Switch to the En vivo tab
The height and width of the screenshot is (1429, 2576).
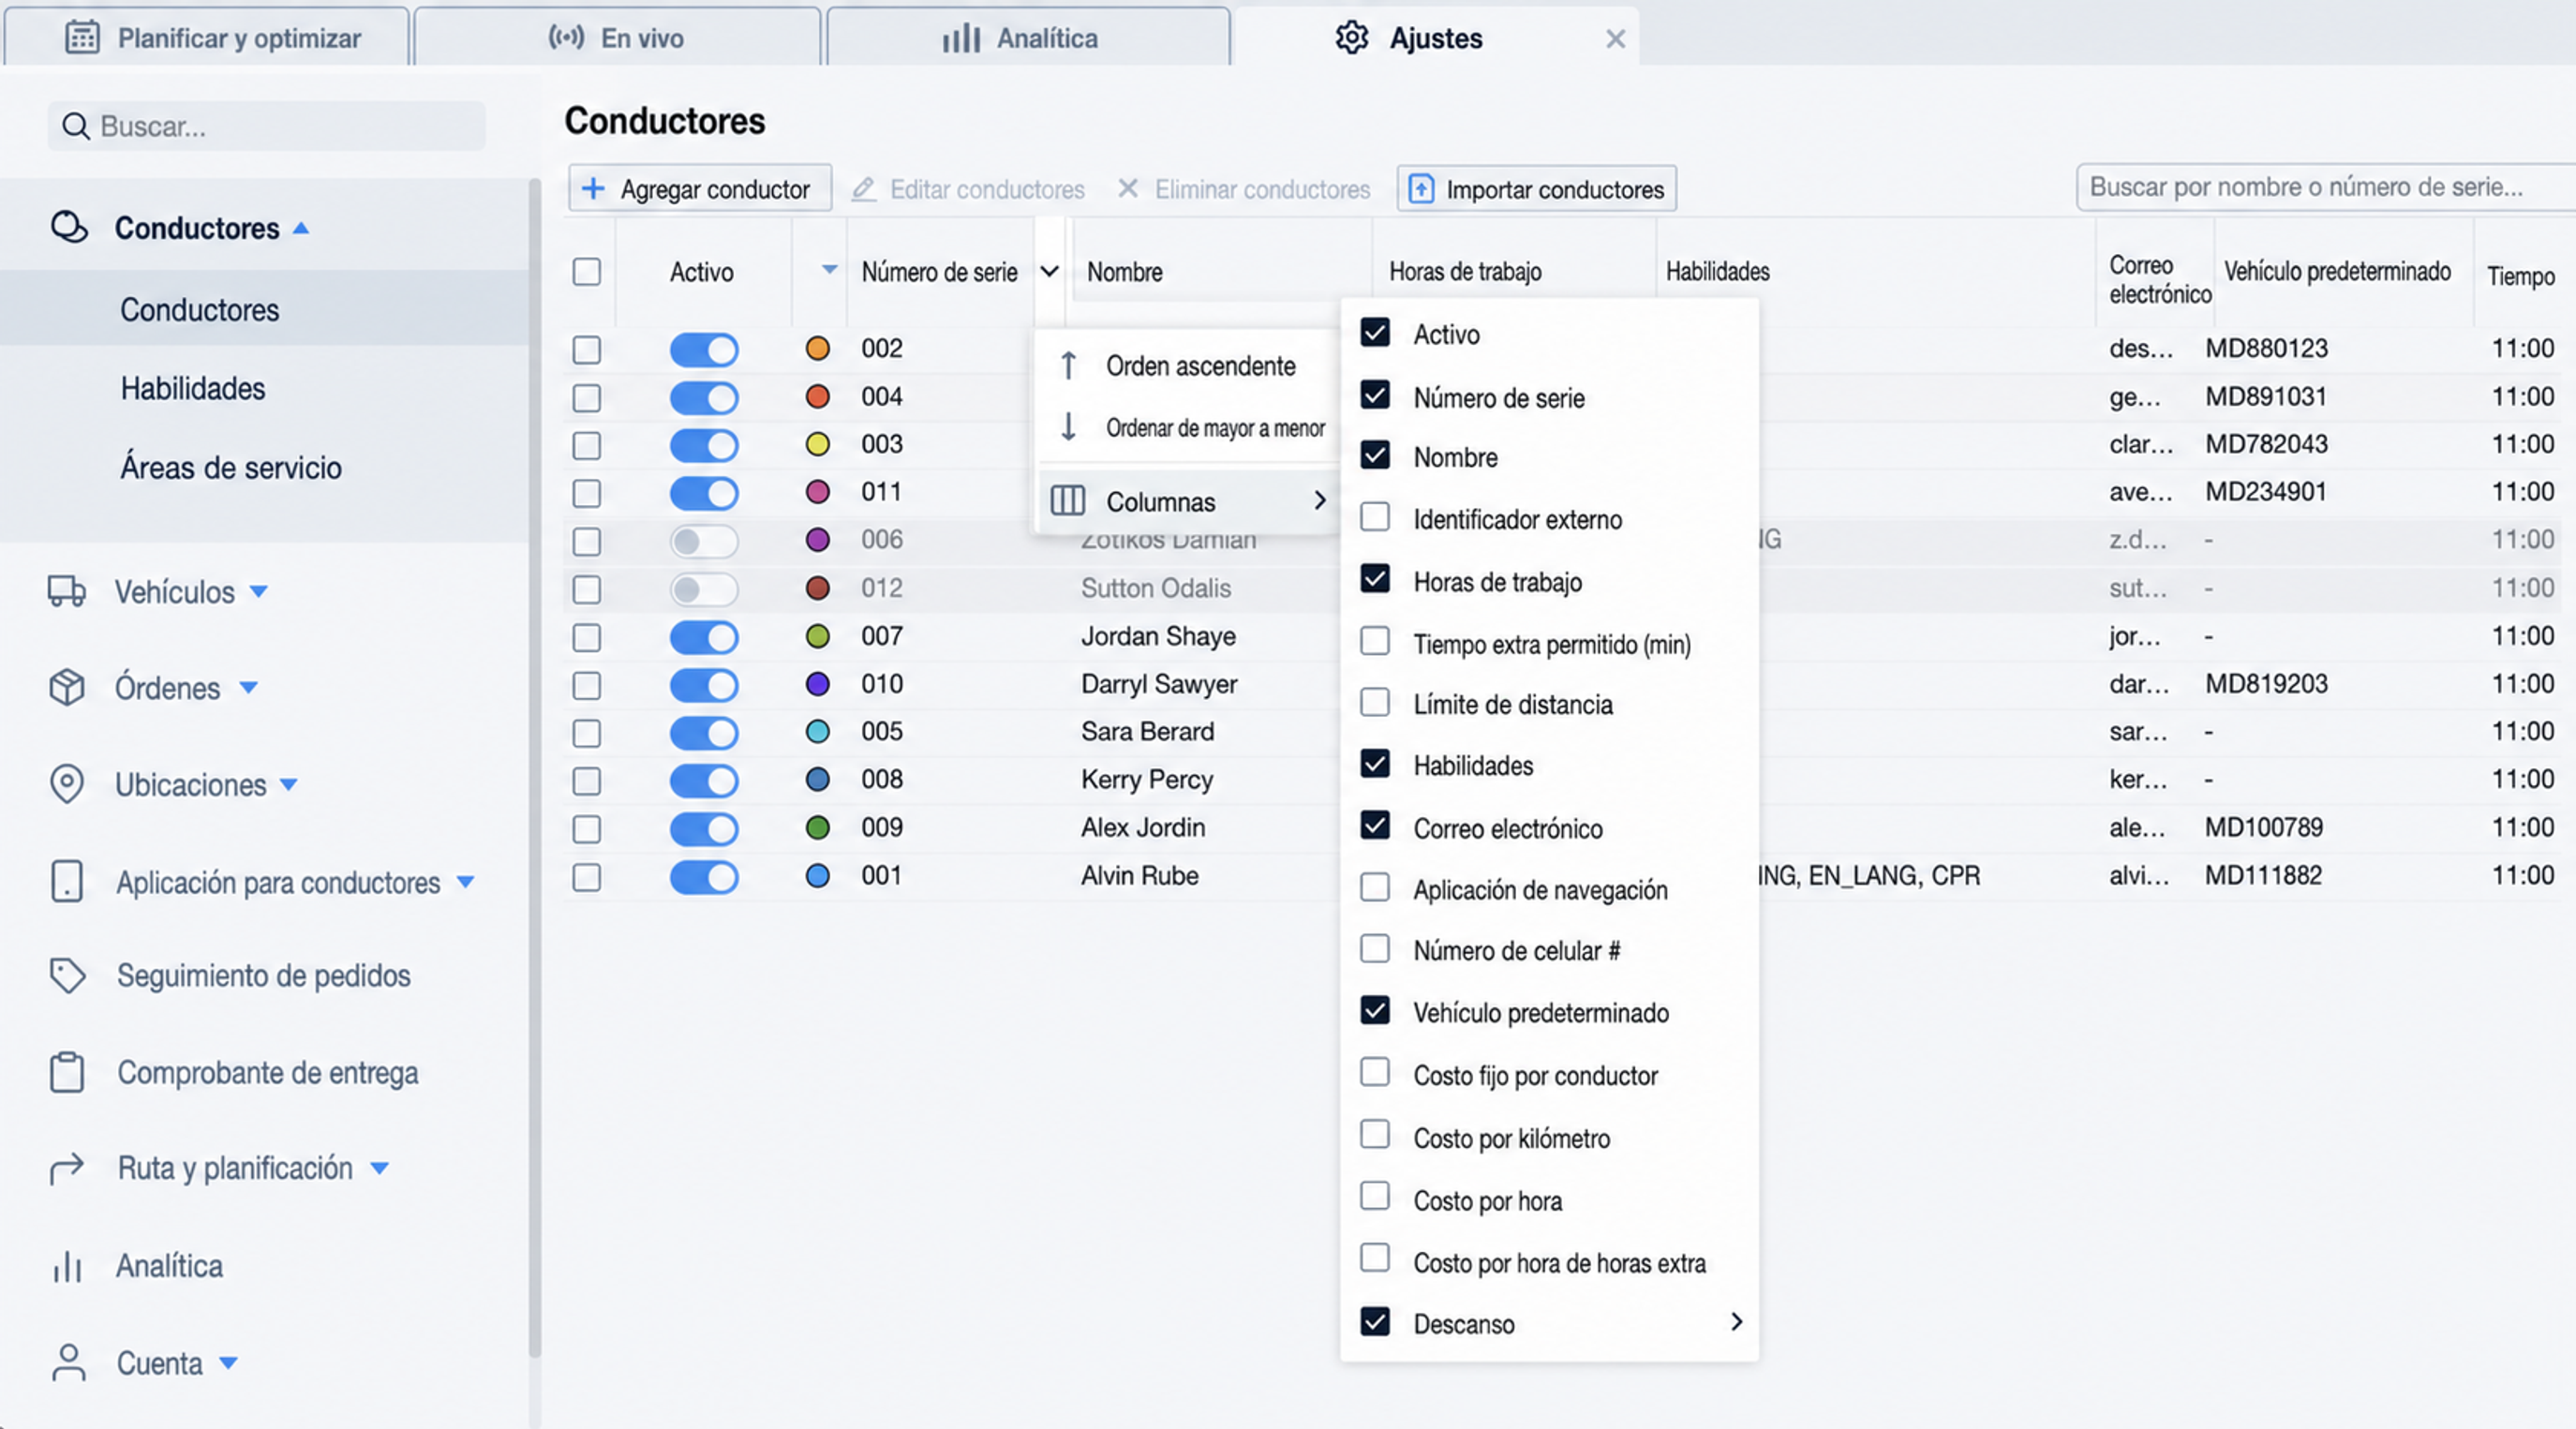point(617,37)
